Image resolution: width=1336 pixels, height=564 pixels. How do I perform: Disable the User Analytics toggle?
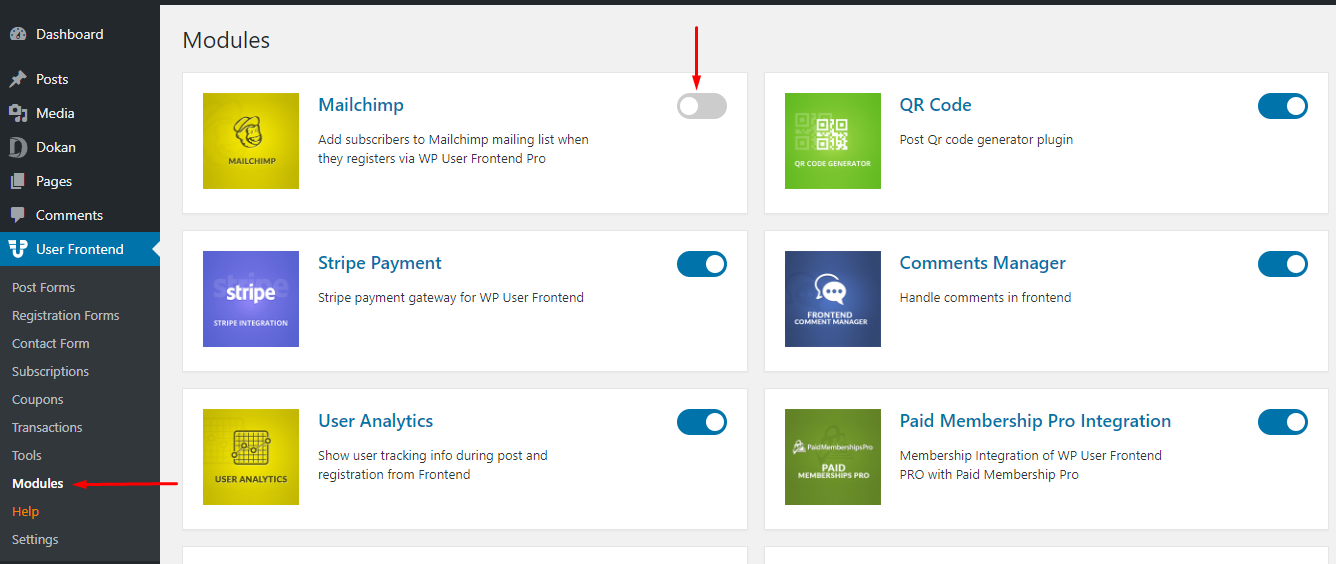(x=702, y=422)
